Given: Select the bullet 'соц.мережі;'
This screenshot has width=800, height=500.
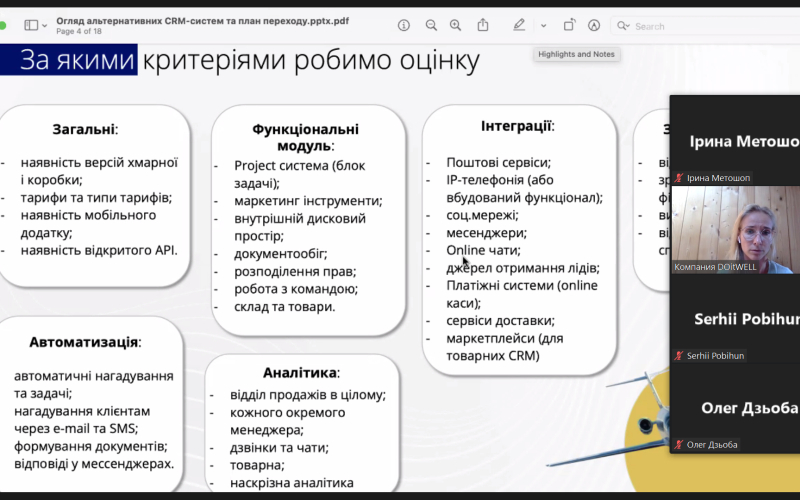Looking at the screenshot, I should pos(482,215).
